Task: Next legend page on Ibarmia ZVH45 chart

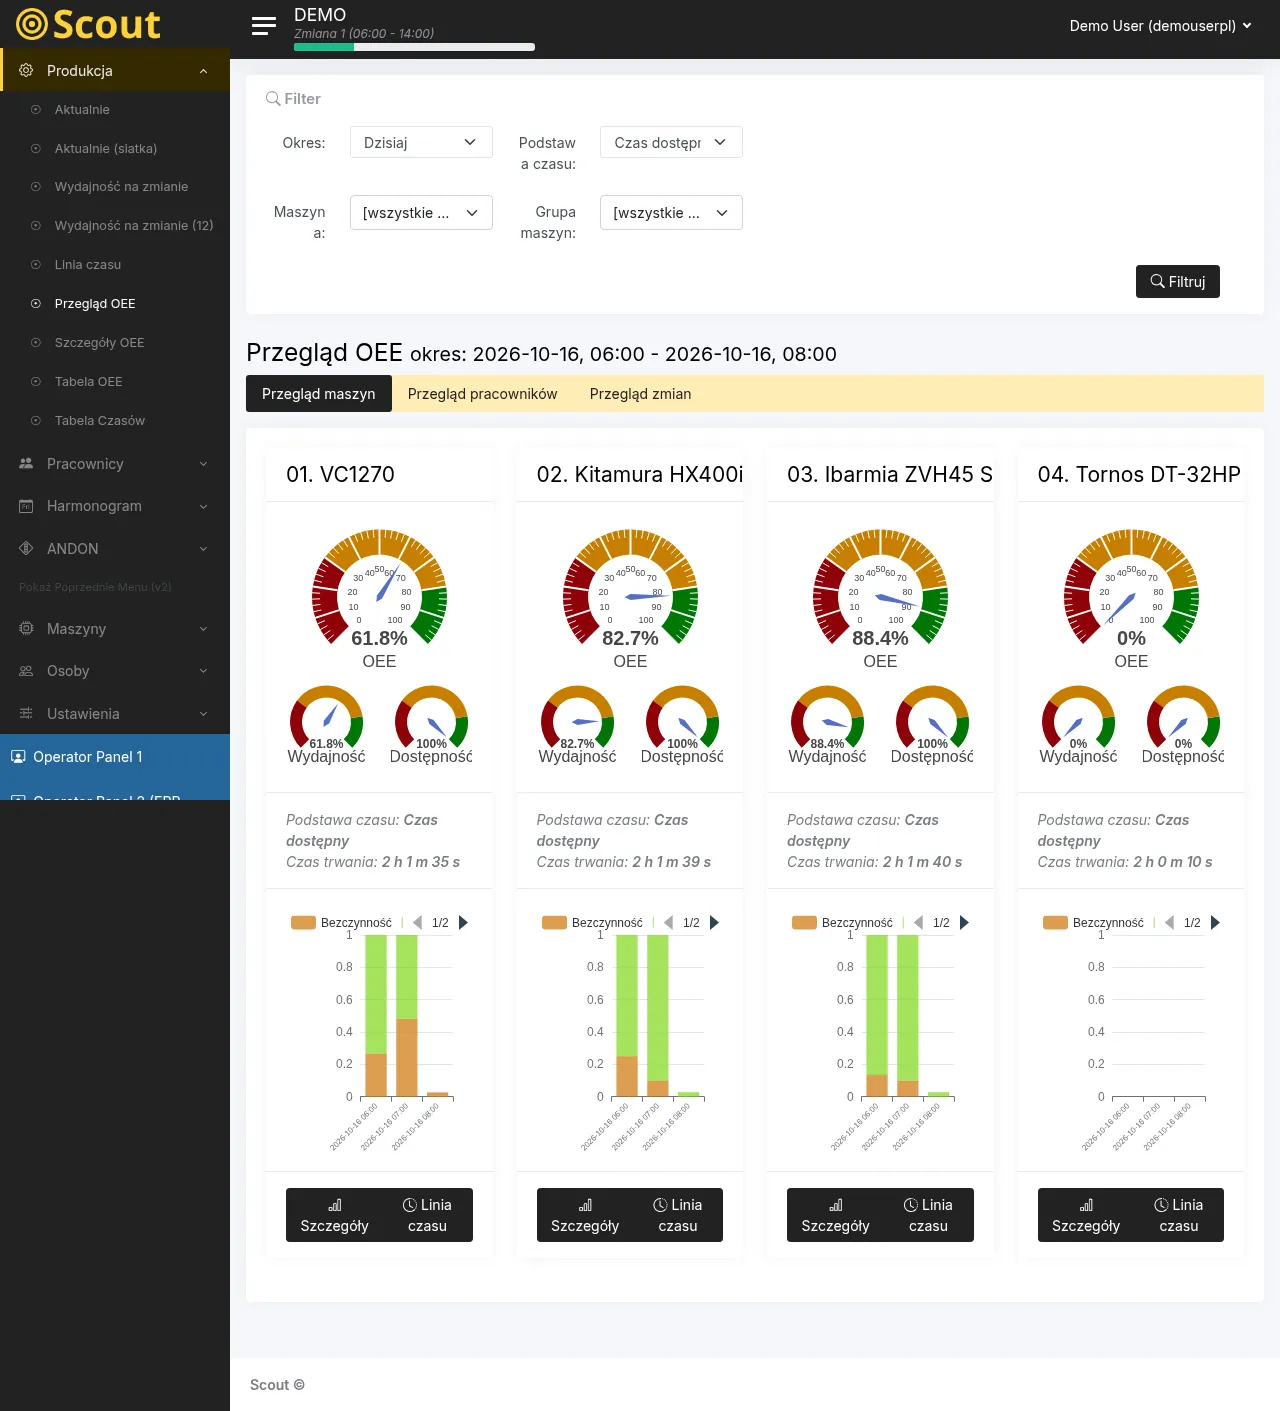Action: [x=965, y=923]
